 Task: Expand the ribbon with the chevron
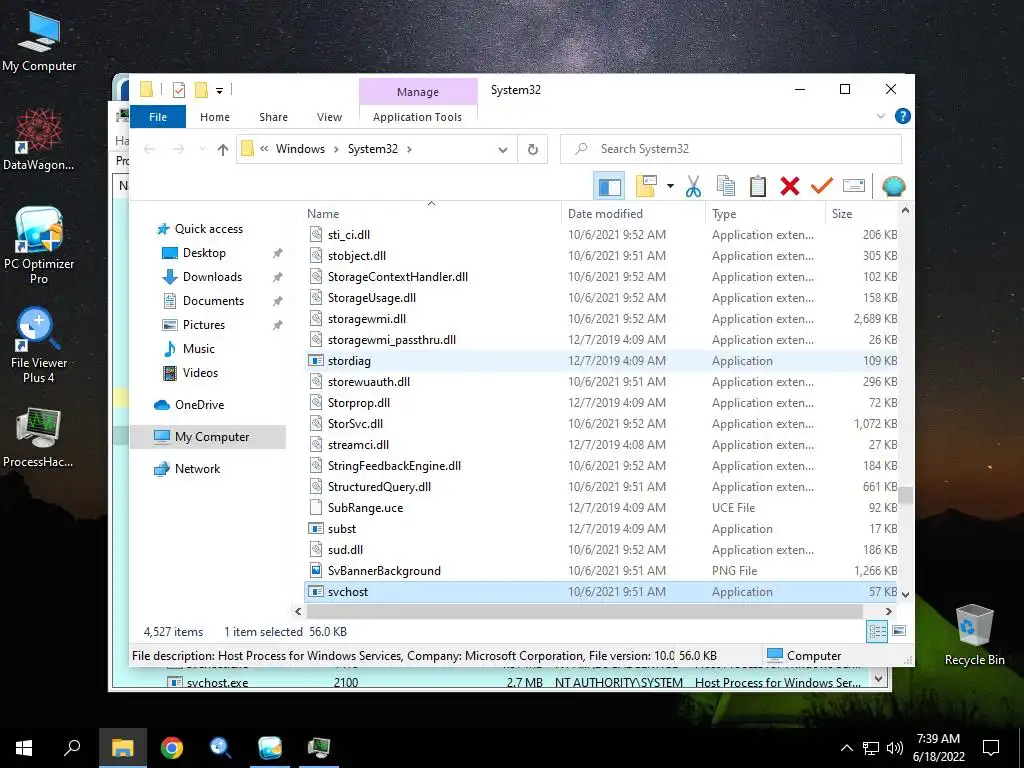(x=880, y=116)
